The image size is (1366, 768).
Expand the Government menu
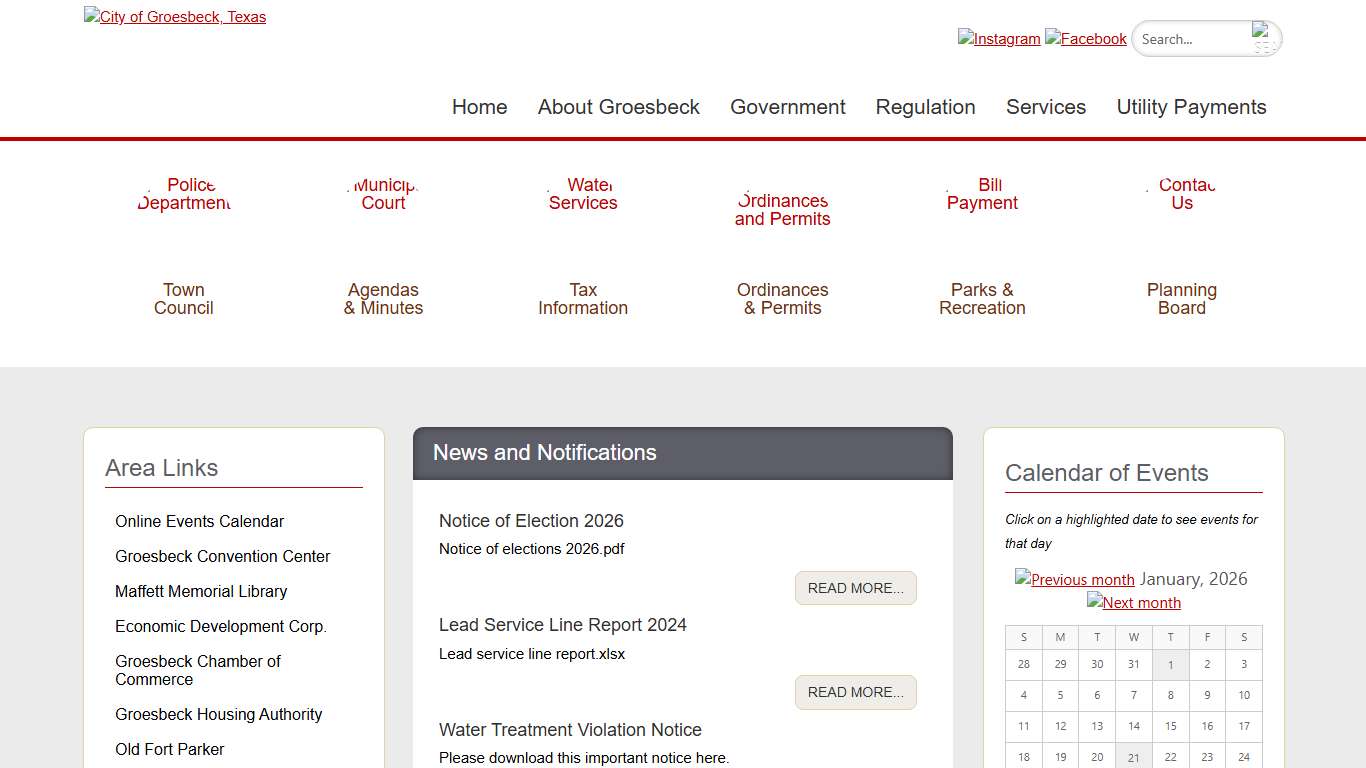tap(787, 107)
